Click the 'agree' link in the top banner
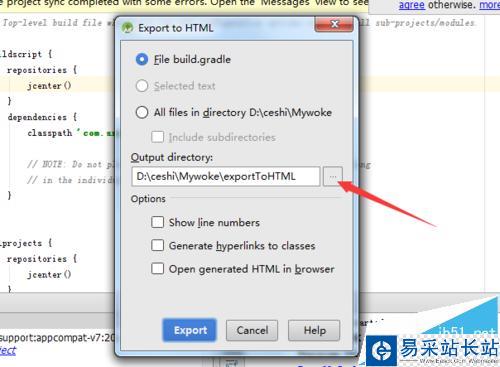Screen dimensions: 500x367 click(x=412, y=5)
